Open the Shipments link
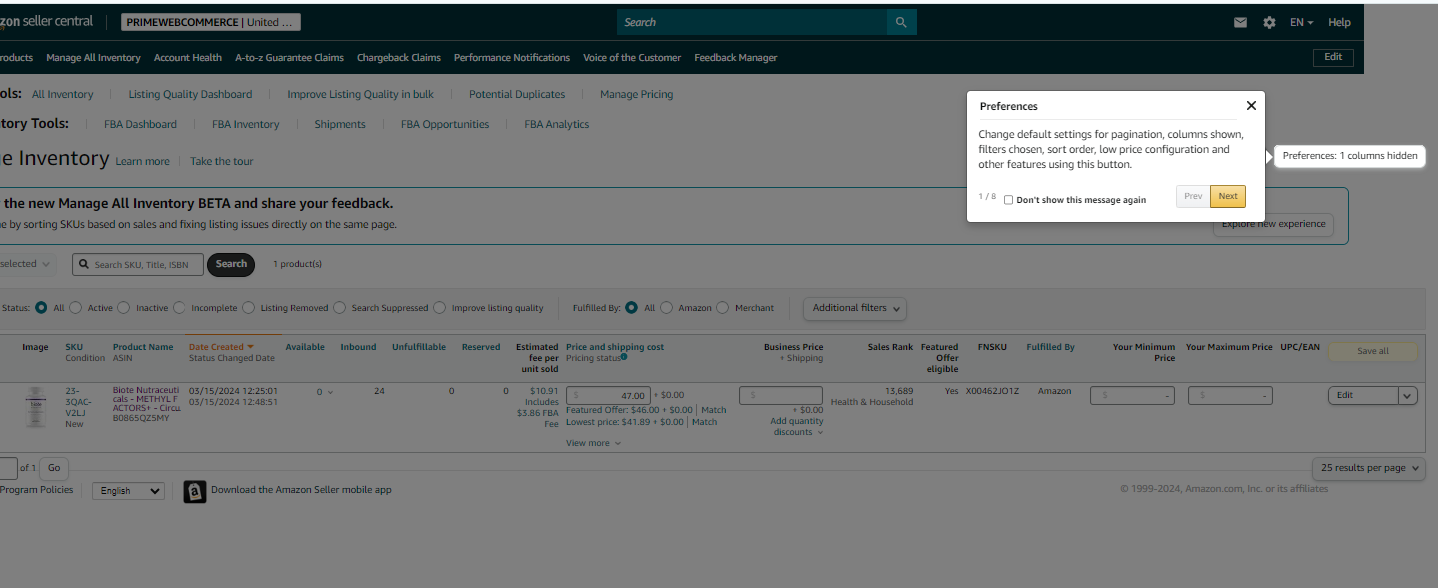The width and height of the screenshot is (1438, 588). click(340, 124)
